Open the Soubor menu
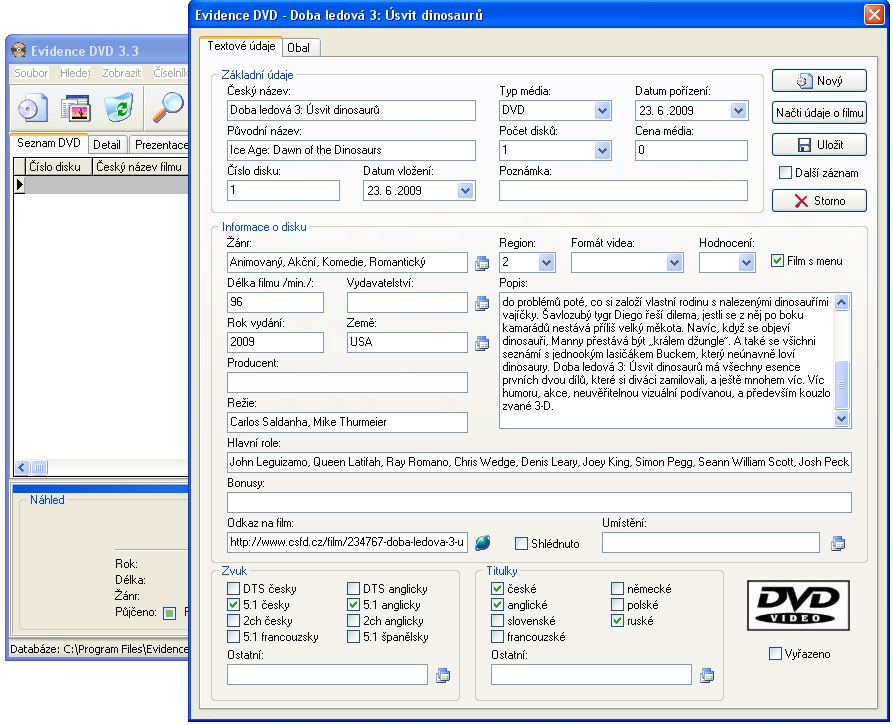Viewport: 893px width, 725px height. tap(31, 73)
